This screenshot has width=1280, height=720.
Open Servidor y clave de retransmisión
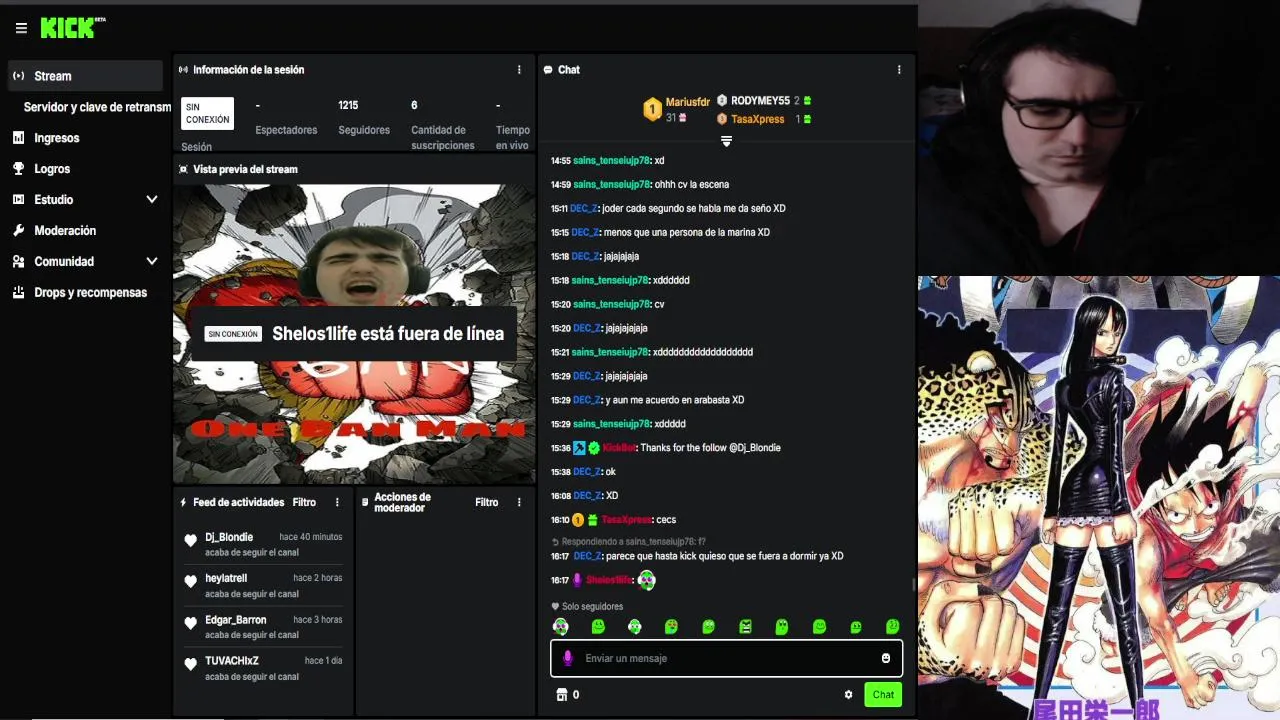point(97,107)
